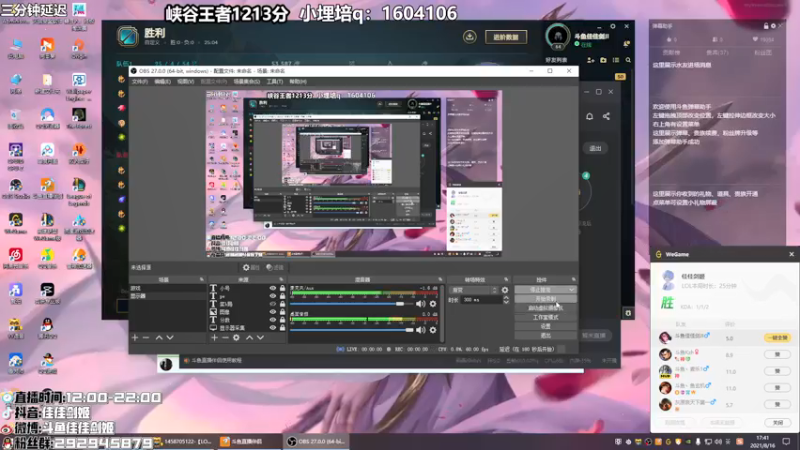Mute the desktop audio speaker icon
Screen dimensions: 800x450
420,330
